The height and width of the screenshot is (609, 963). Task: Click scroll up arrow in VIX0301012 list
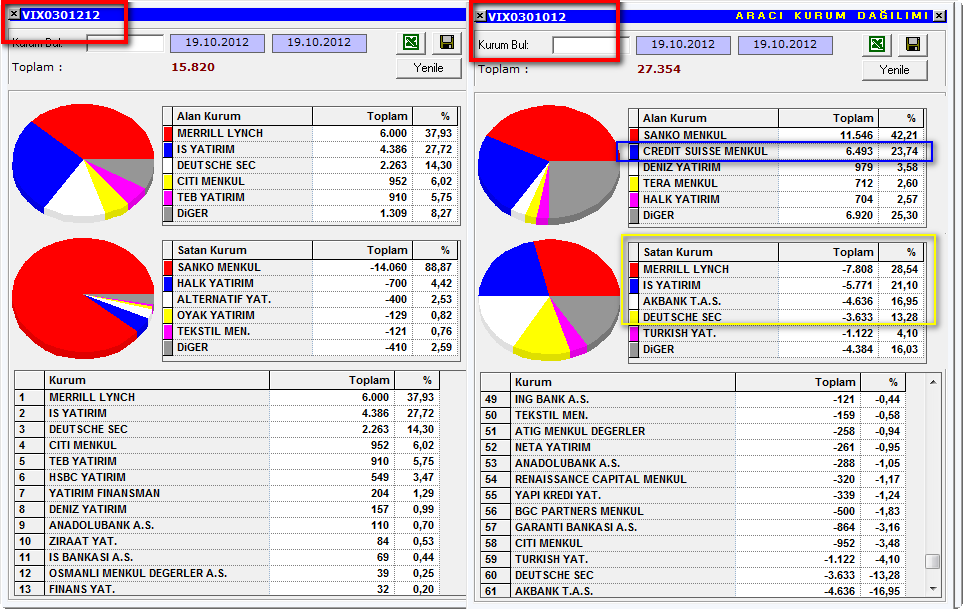[x=933, y=382]
